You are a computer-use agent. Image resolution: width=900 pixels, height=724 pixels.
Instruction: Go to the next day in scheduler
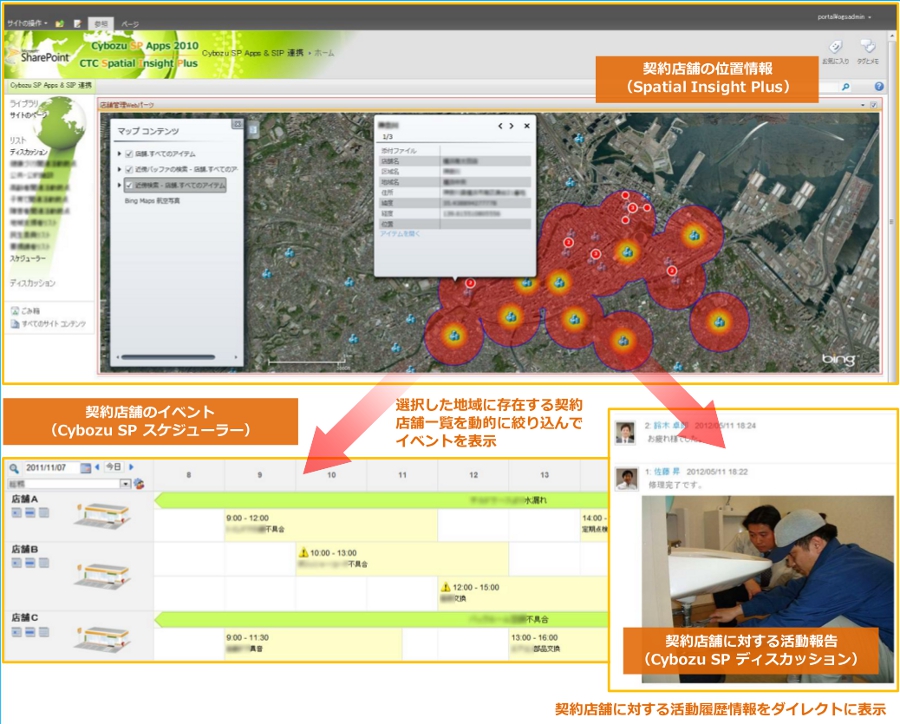point(131,467)
